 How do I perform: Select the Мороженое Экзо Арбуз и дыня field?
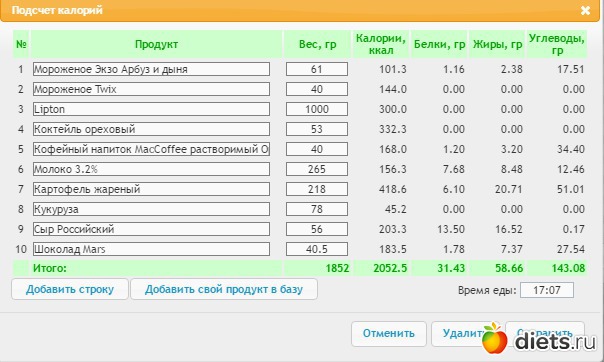click(x=151, y=69)
